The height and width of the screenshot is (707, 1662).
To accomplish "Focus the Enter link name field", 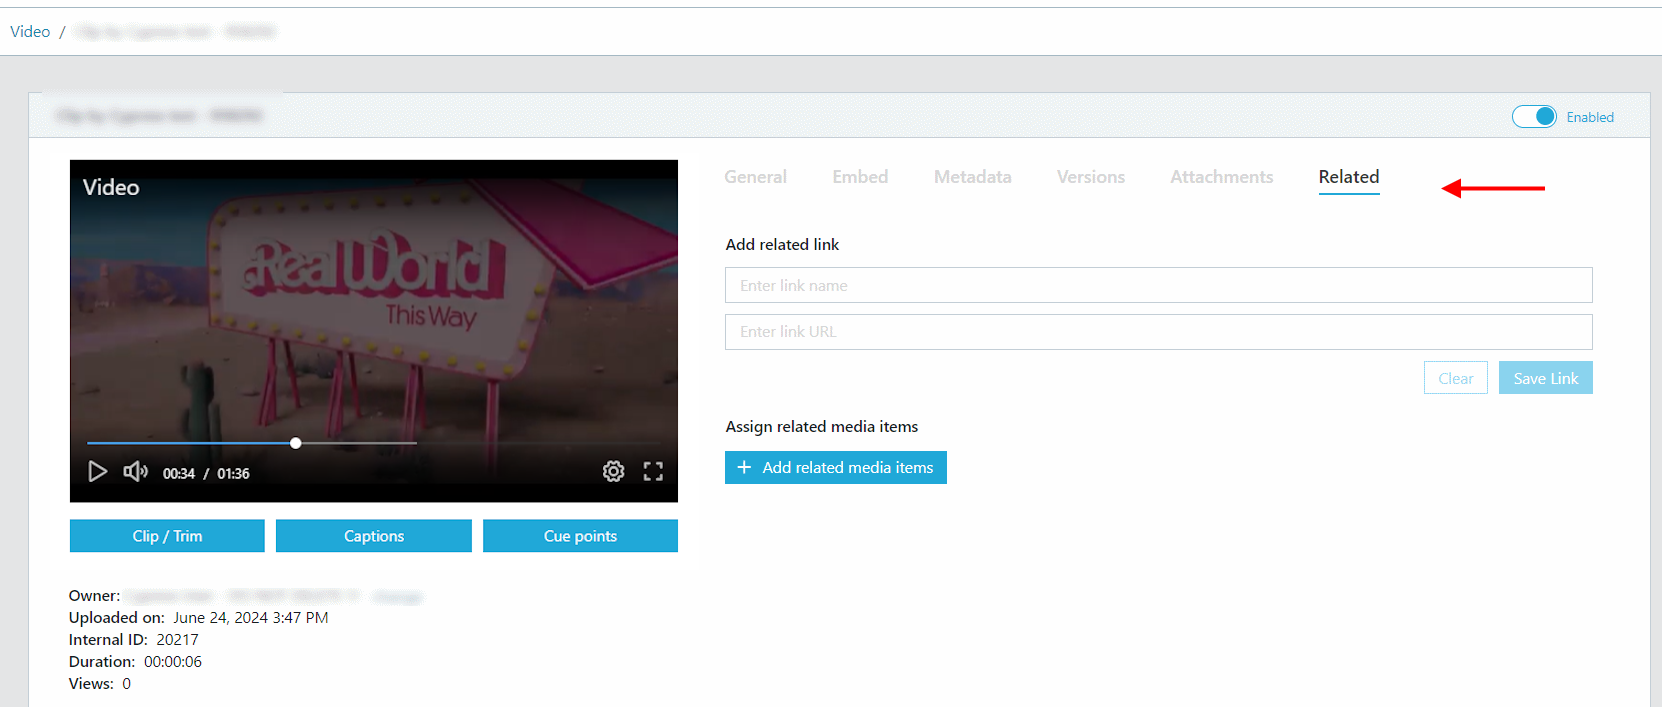I will [x=1158, y=285].
